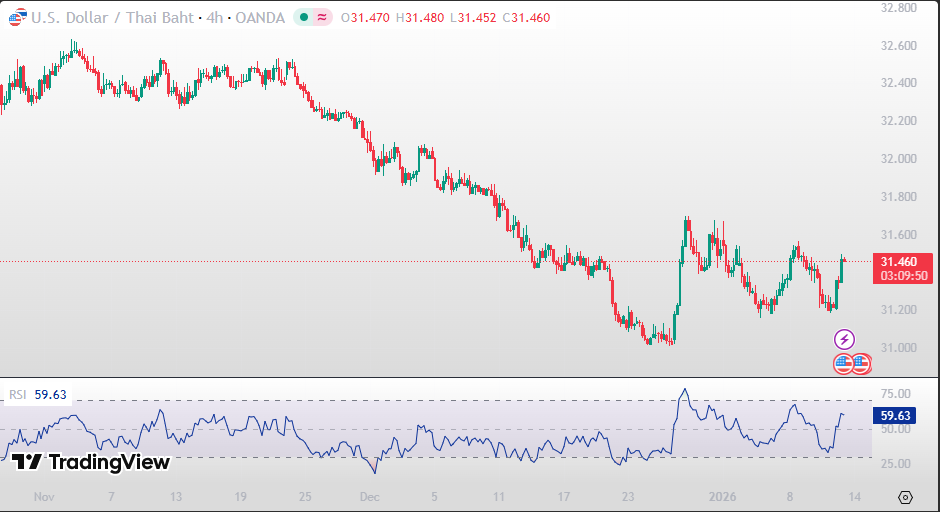Open the leftmost US flag economic event

(844, 364)
